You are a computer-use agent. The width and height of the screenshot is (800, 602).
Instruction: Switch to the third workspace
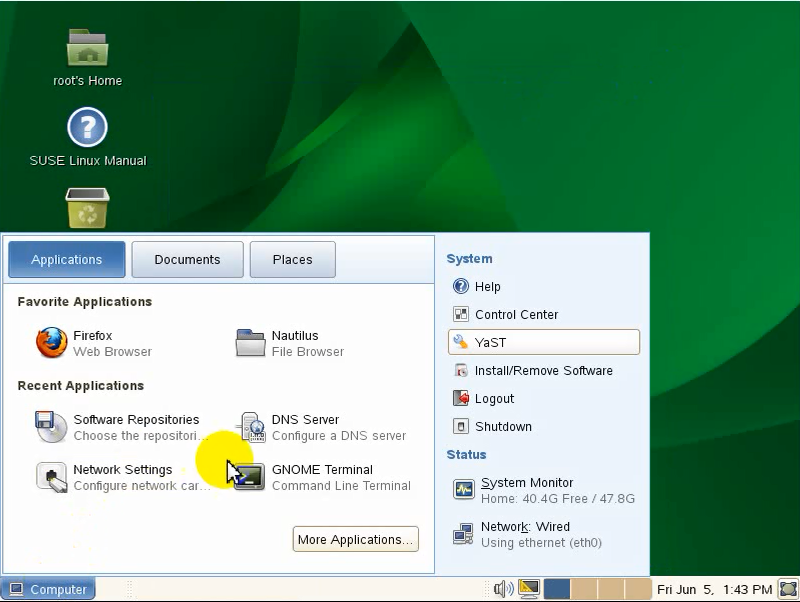coord(611,589)
